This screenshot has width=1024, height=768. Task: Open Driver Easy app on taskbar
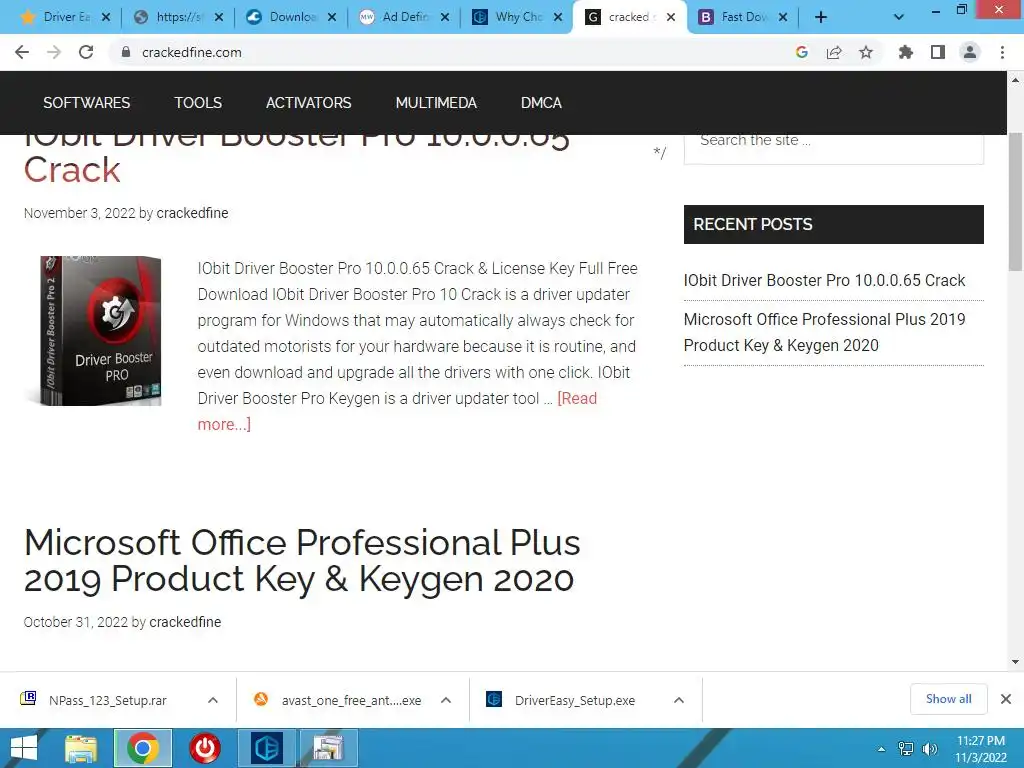click(x=266, y=748)
